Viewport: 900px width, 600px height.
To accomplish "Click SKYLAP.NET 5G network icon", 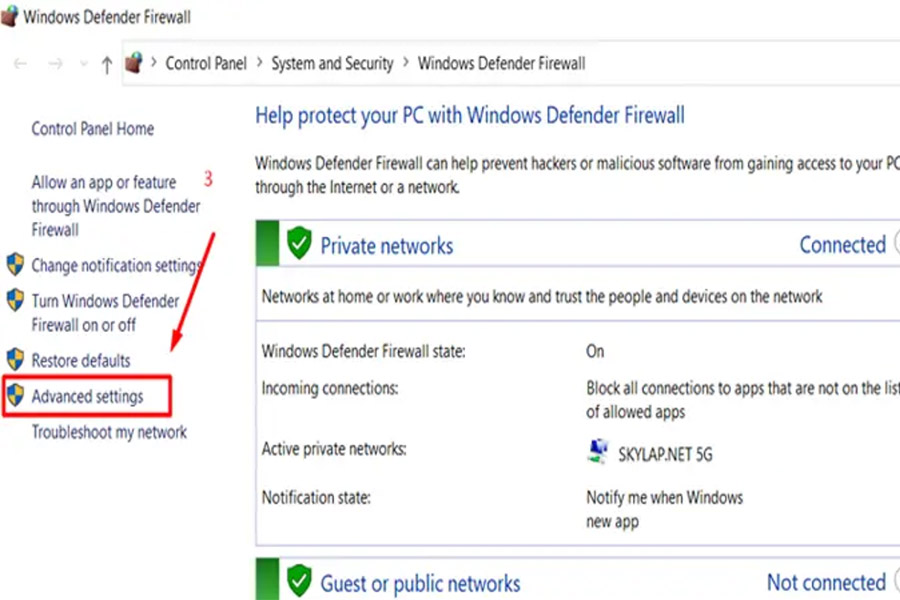I will tap(598, 452).
